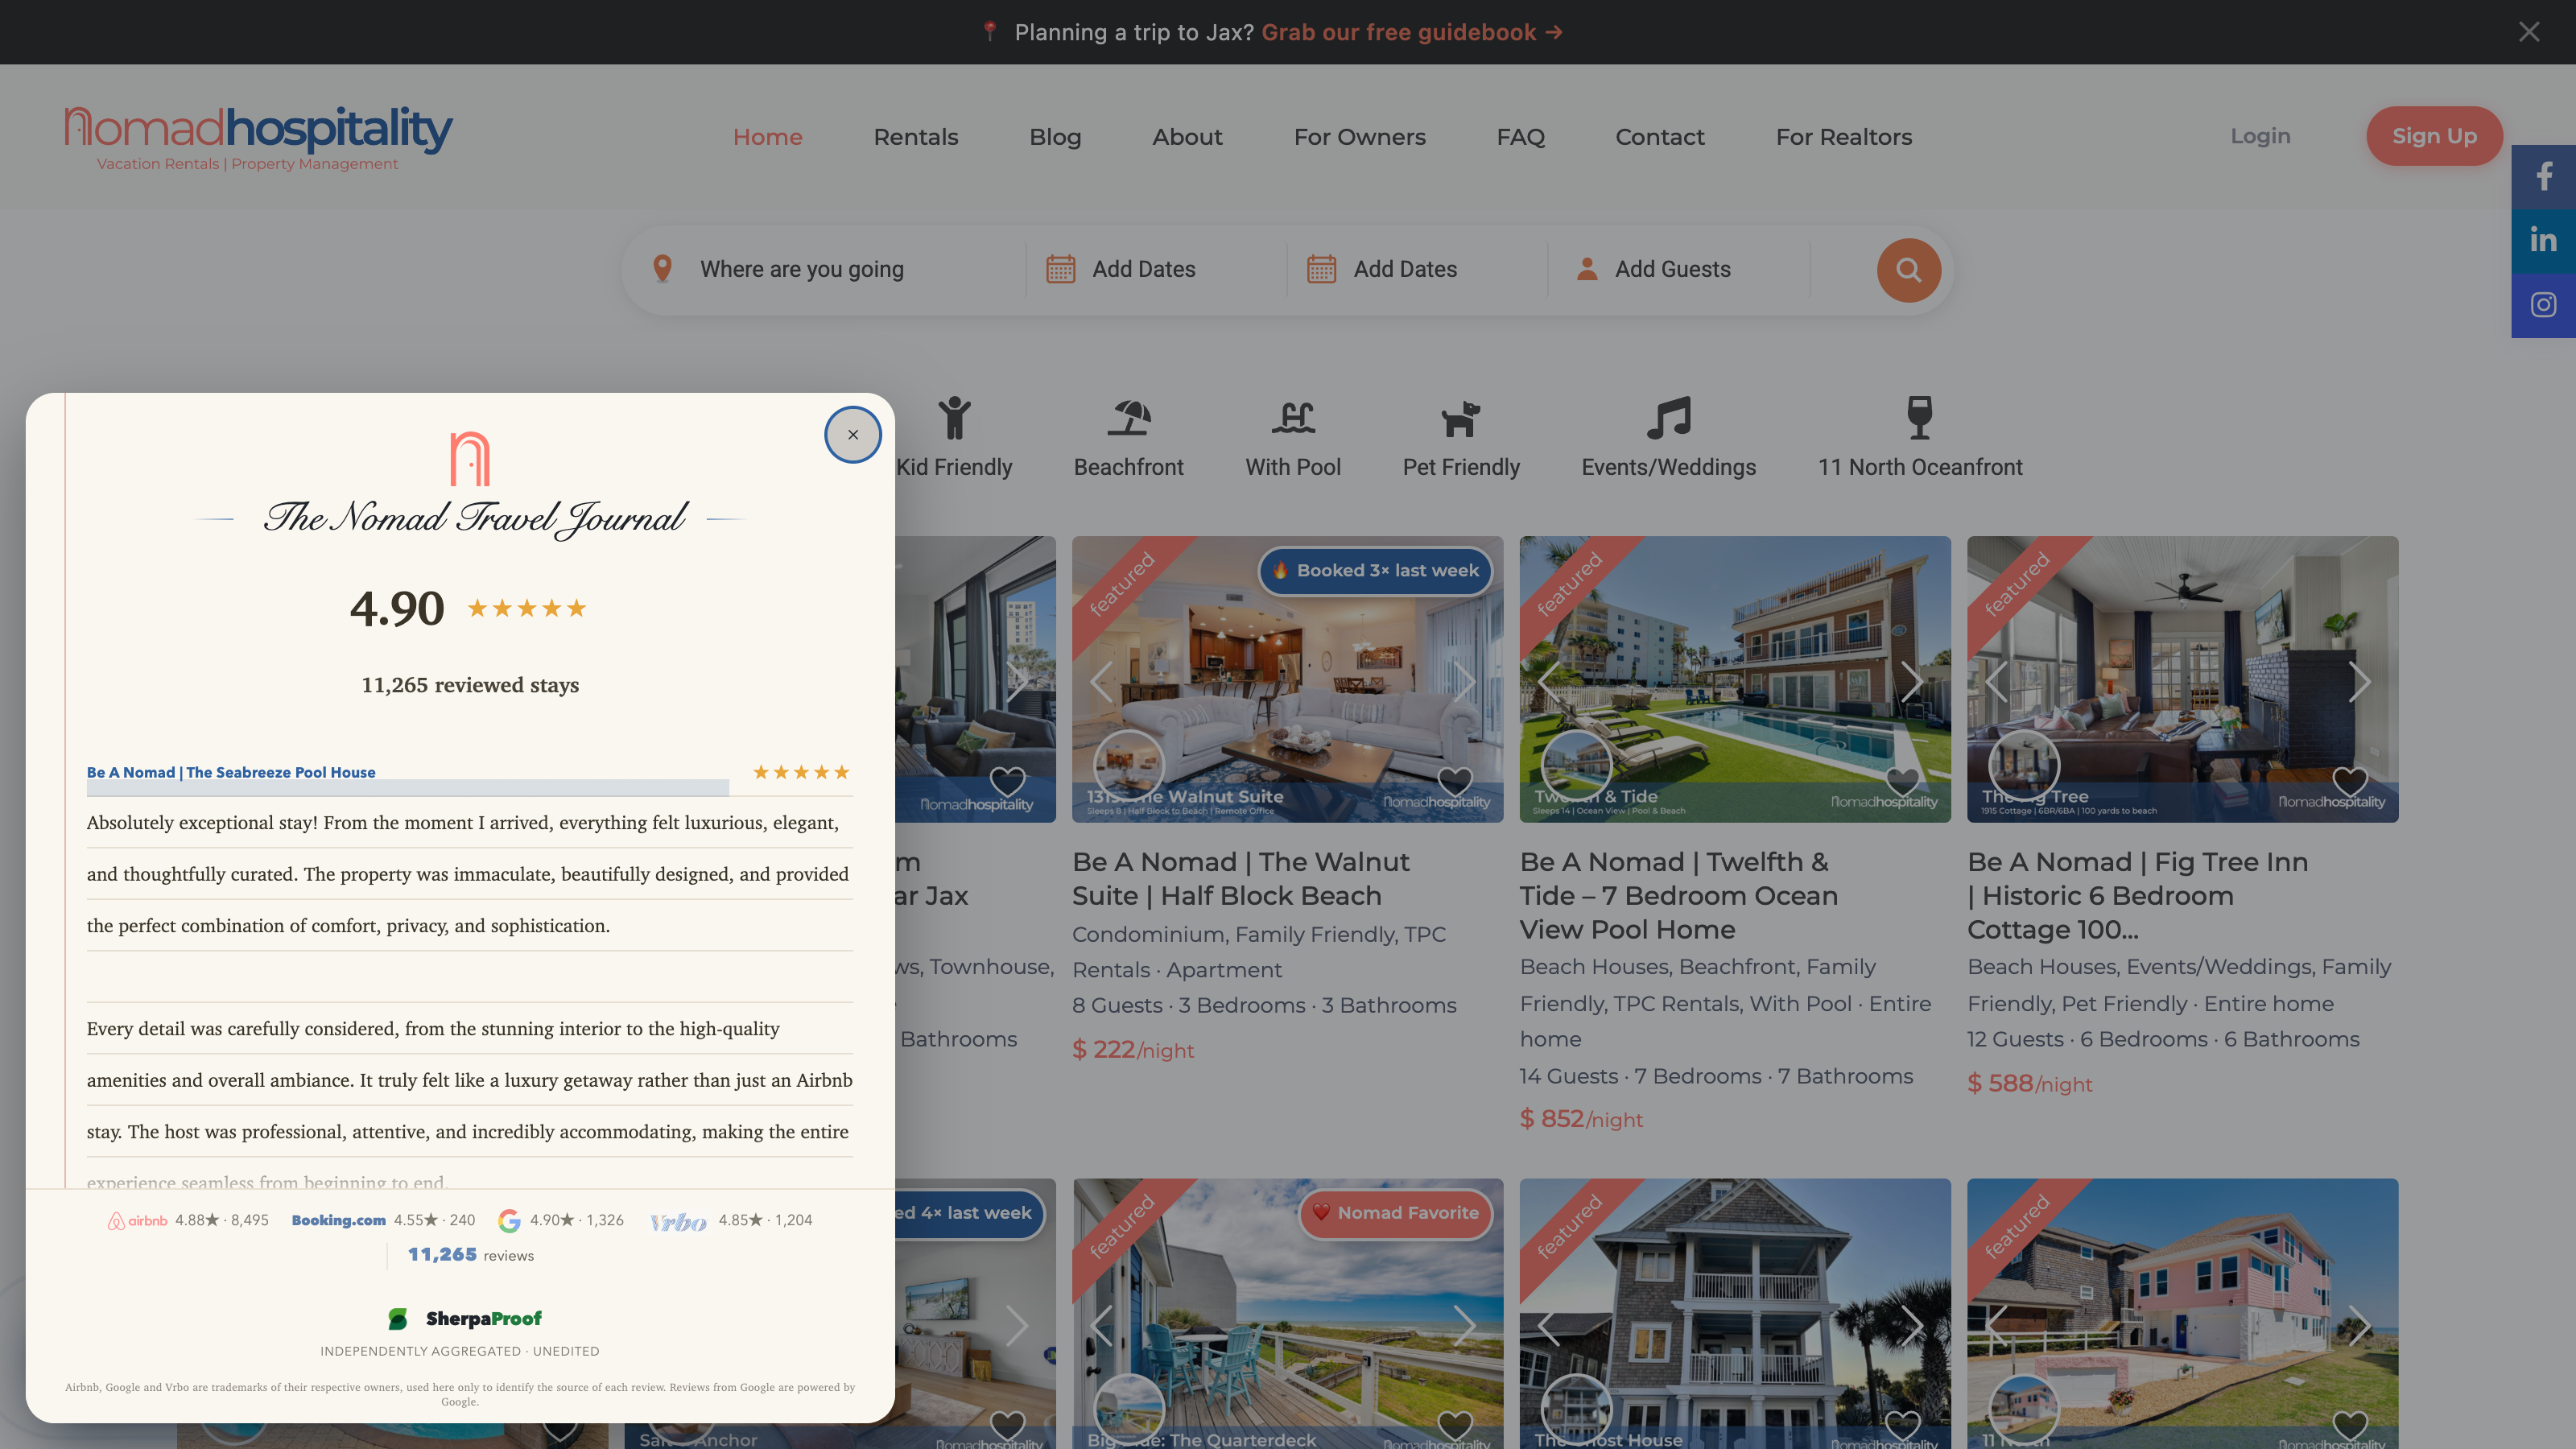Dismiss the top guidebook banner

(2529, 32)
